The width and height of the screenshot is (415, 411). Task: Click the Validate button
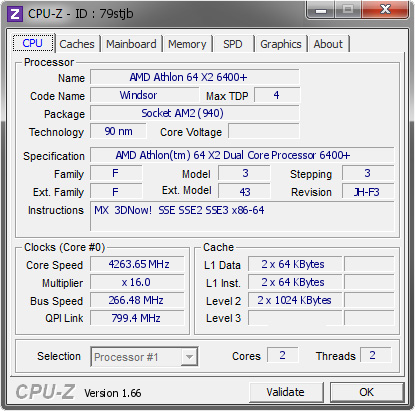(286, 392)
